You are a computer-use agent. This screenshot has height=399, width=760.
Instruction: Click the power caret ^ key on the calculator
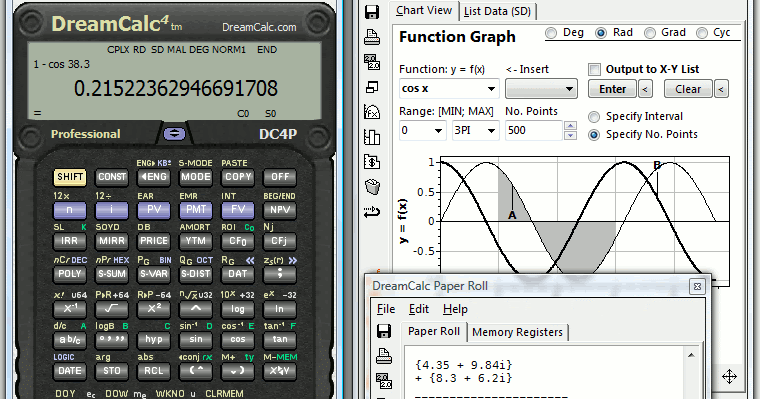pos(196,309)
